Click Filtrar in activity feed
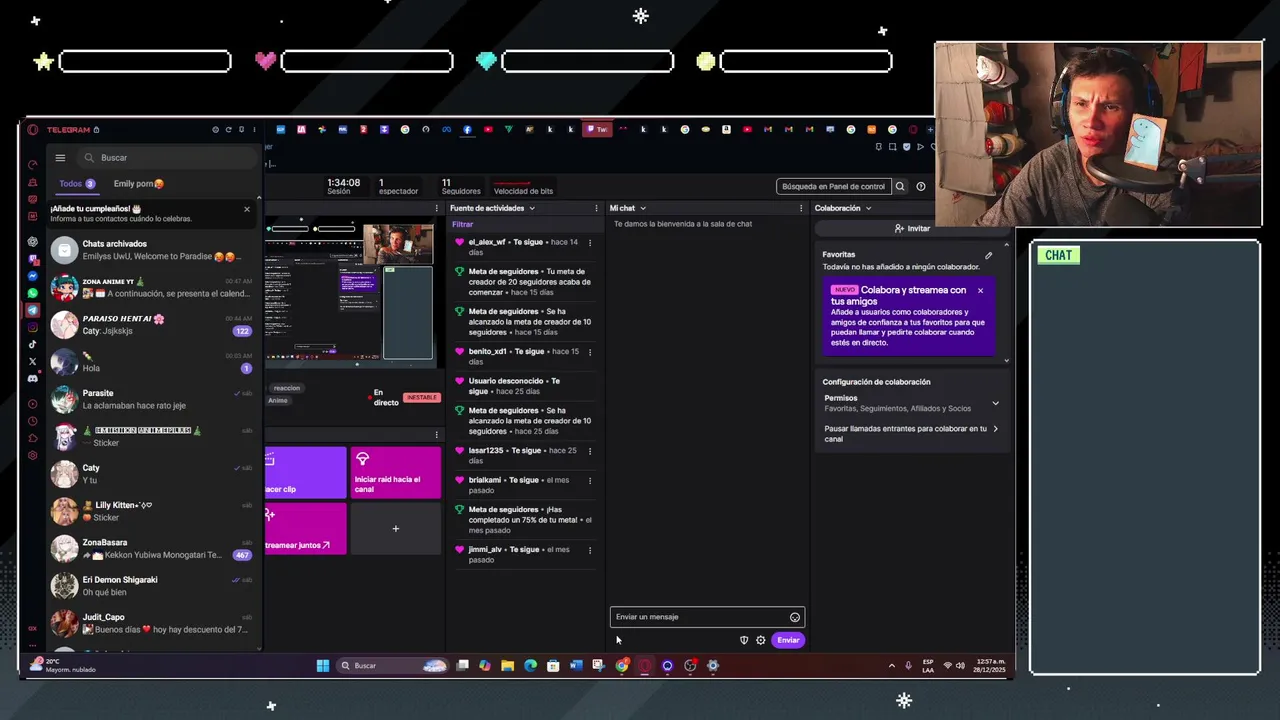The width and height of the screenshot is (1280, 720). coord(462,224)
